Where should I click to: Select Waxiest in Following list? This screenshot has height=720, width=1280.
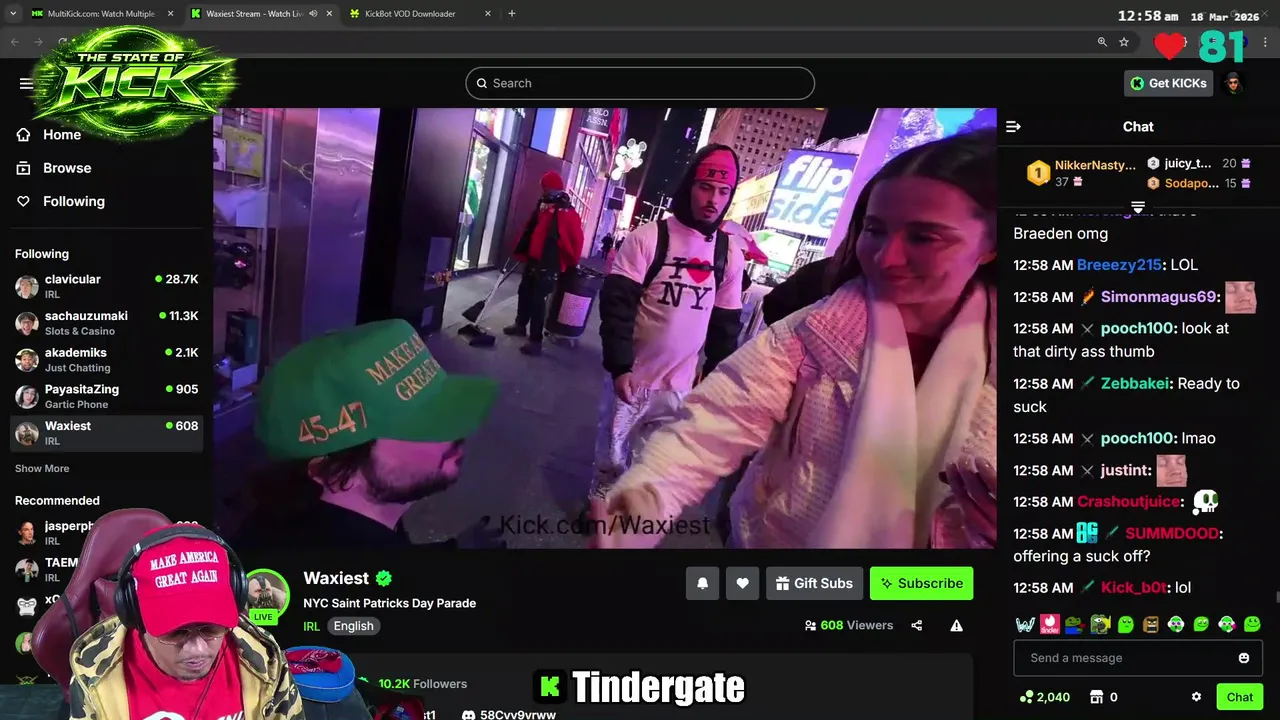(x=107, y=433)
